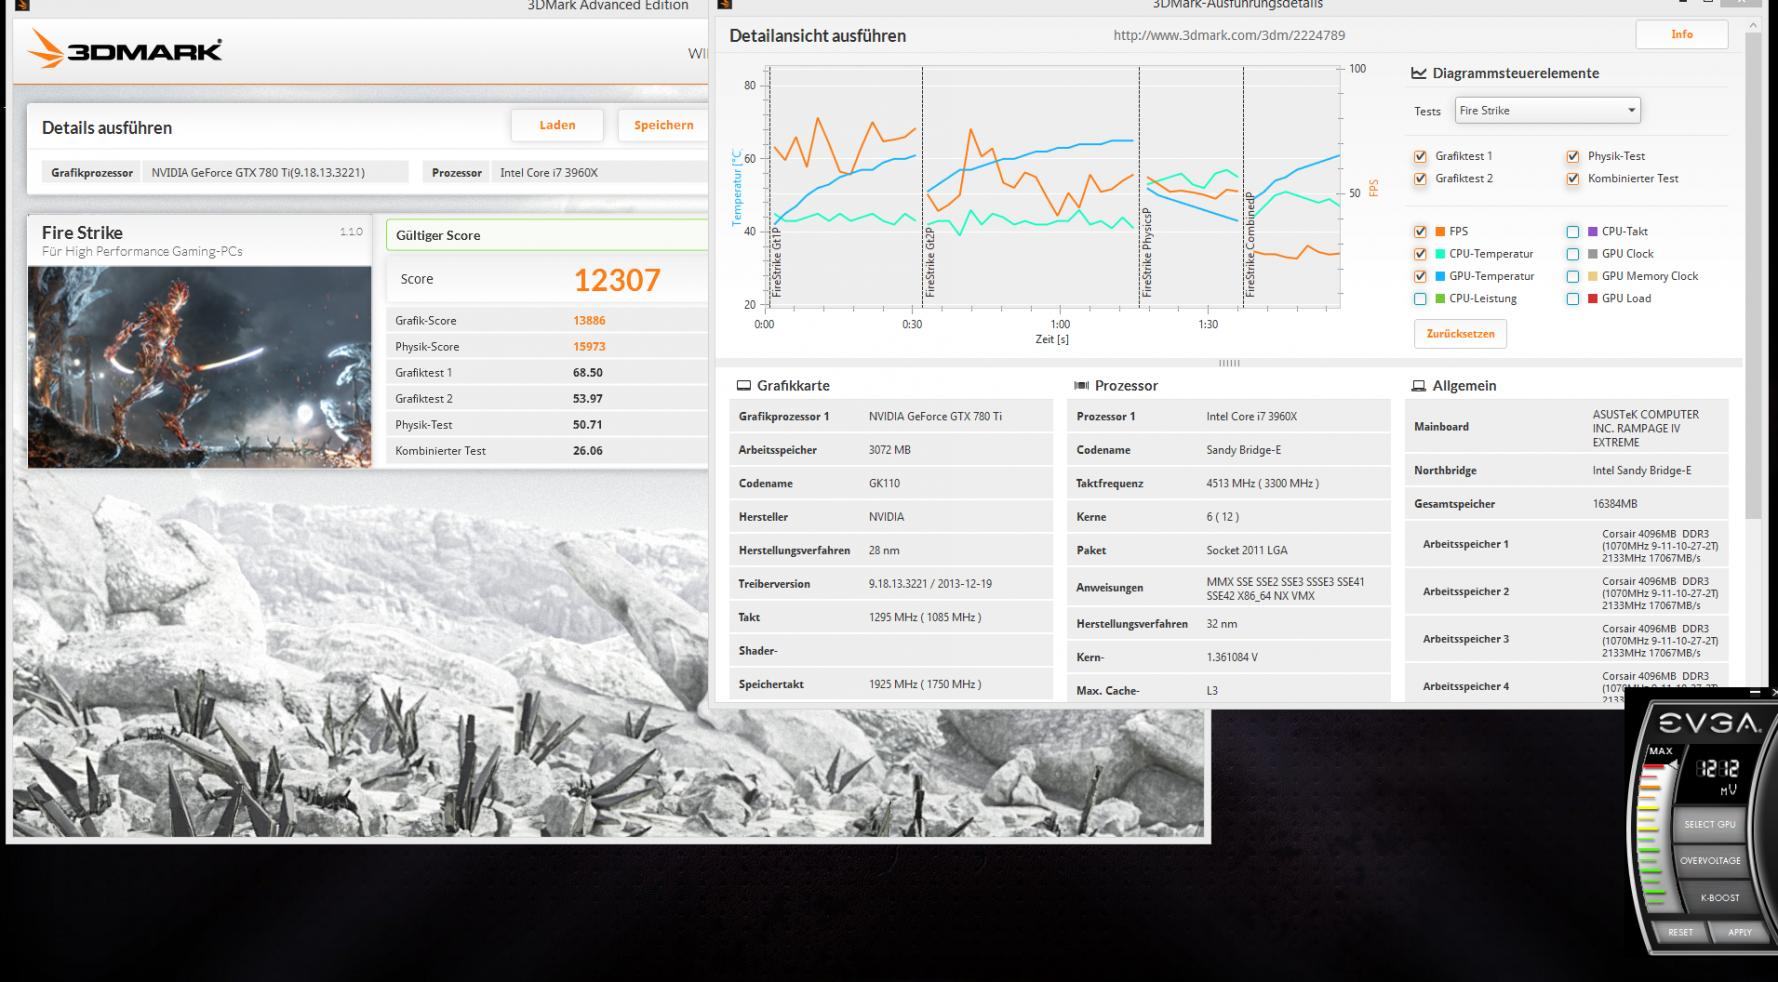Click the Allgemein laptop icon
Screen dimensions: 1778x982
pos(1418,385)
